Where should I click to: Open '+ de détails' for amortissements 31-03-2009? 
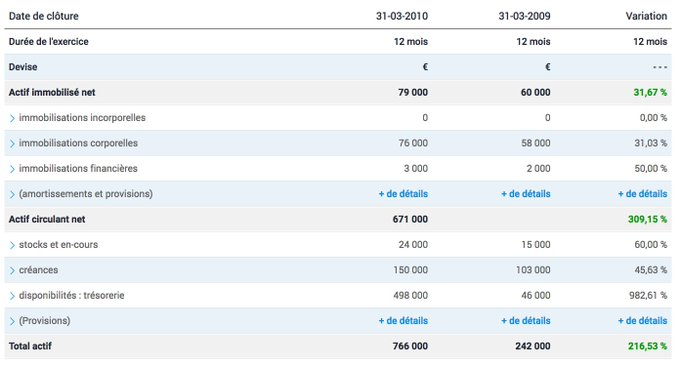tap(526, 194)
